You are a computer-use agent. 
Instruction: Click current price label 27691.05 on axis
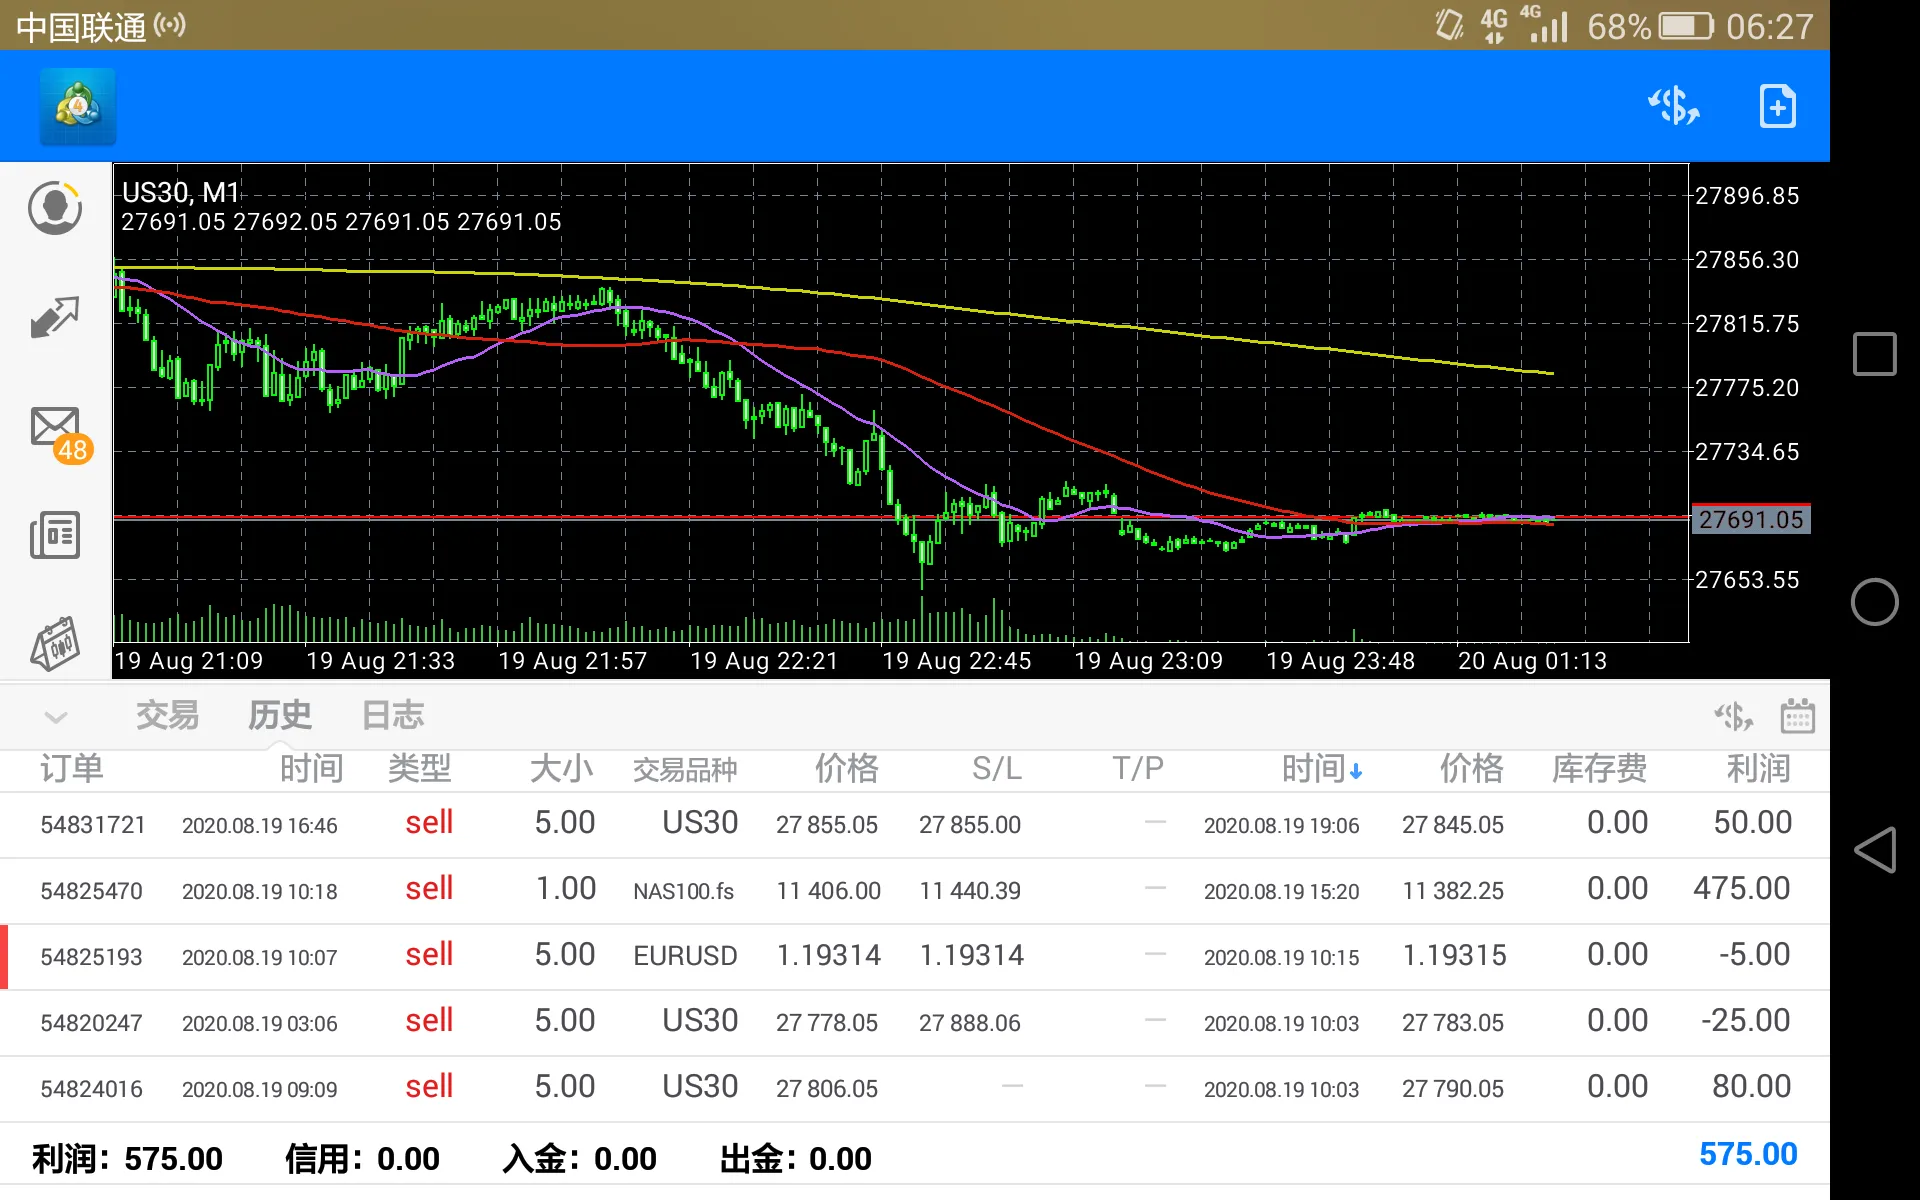[1751, 519]
